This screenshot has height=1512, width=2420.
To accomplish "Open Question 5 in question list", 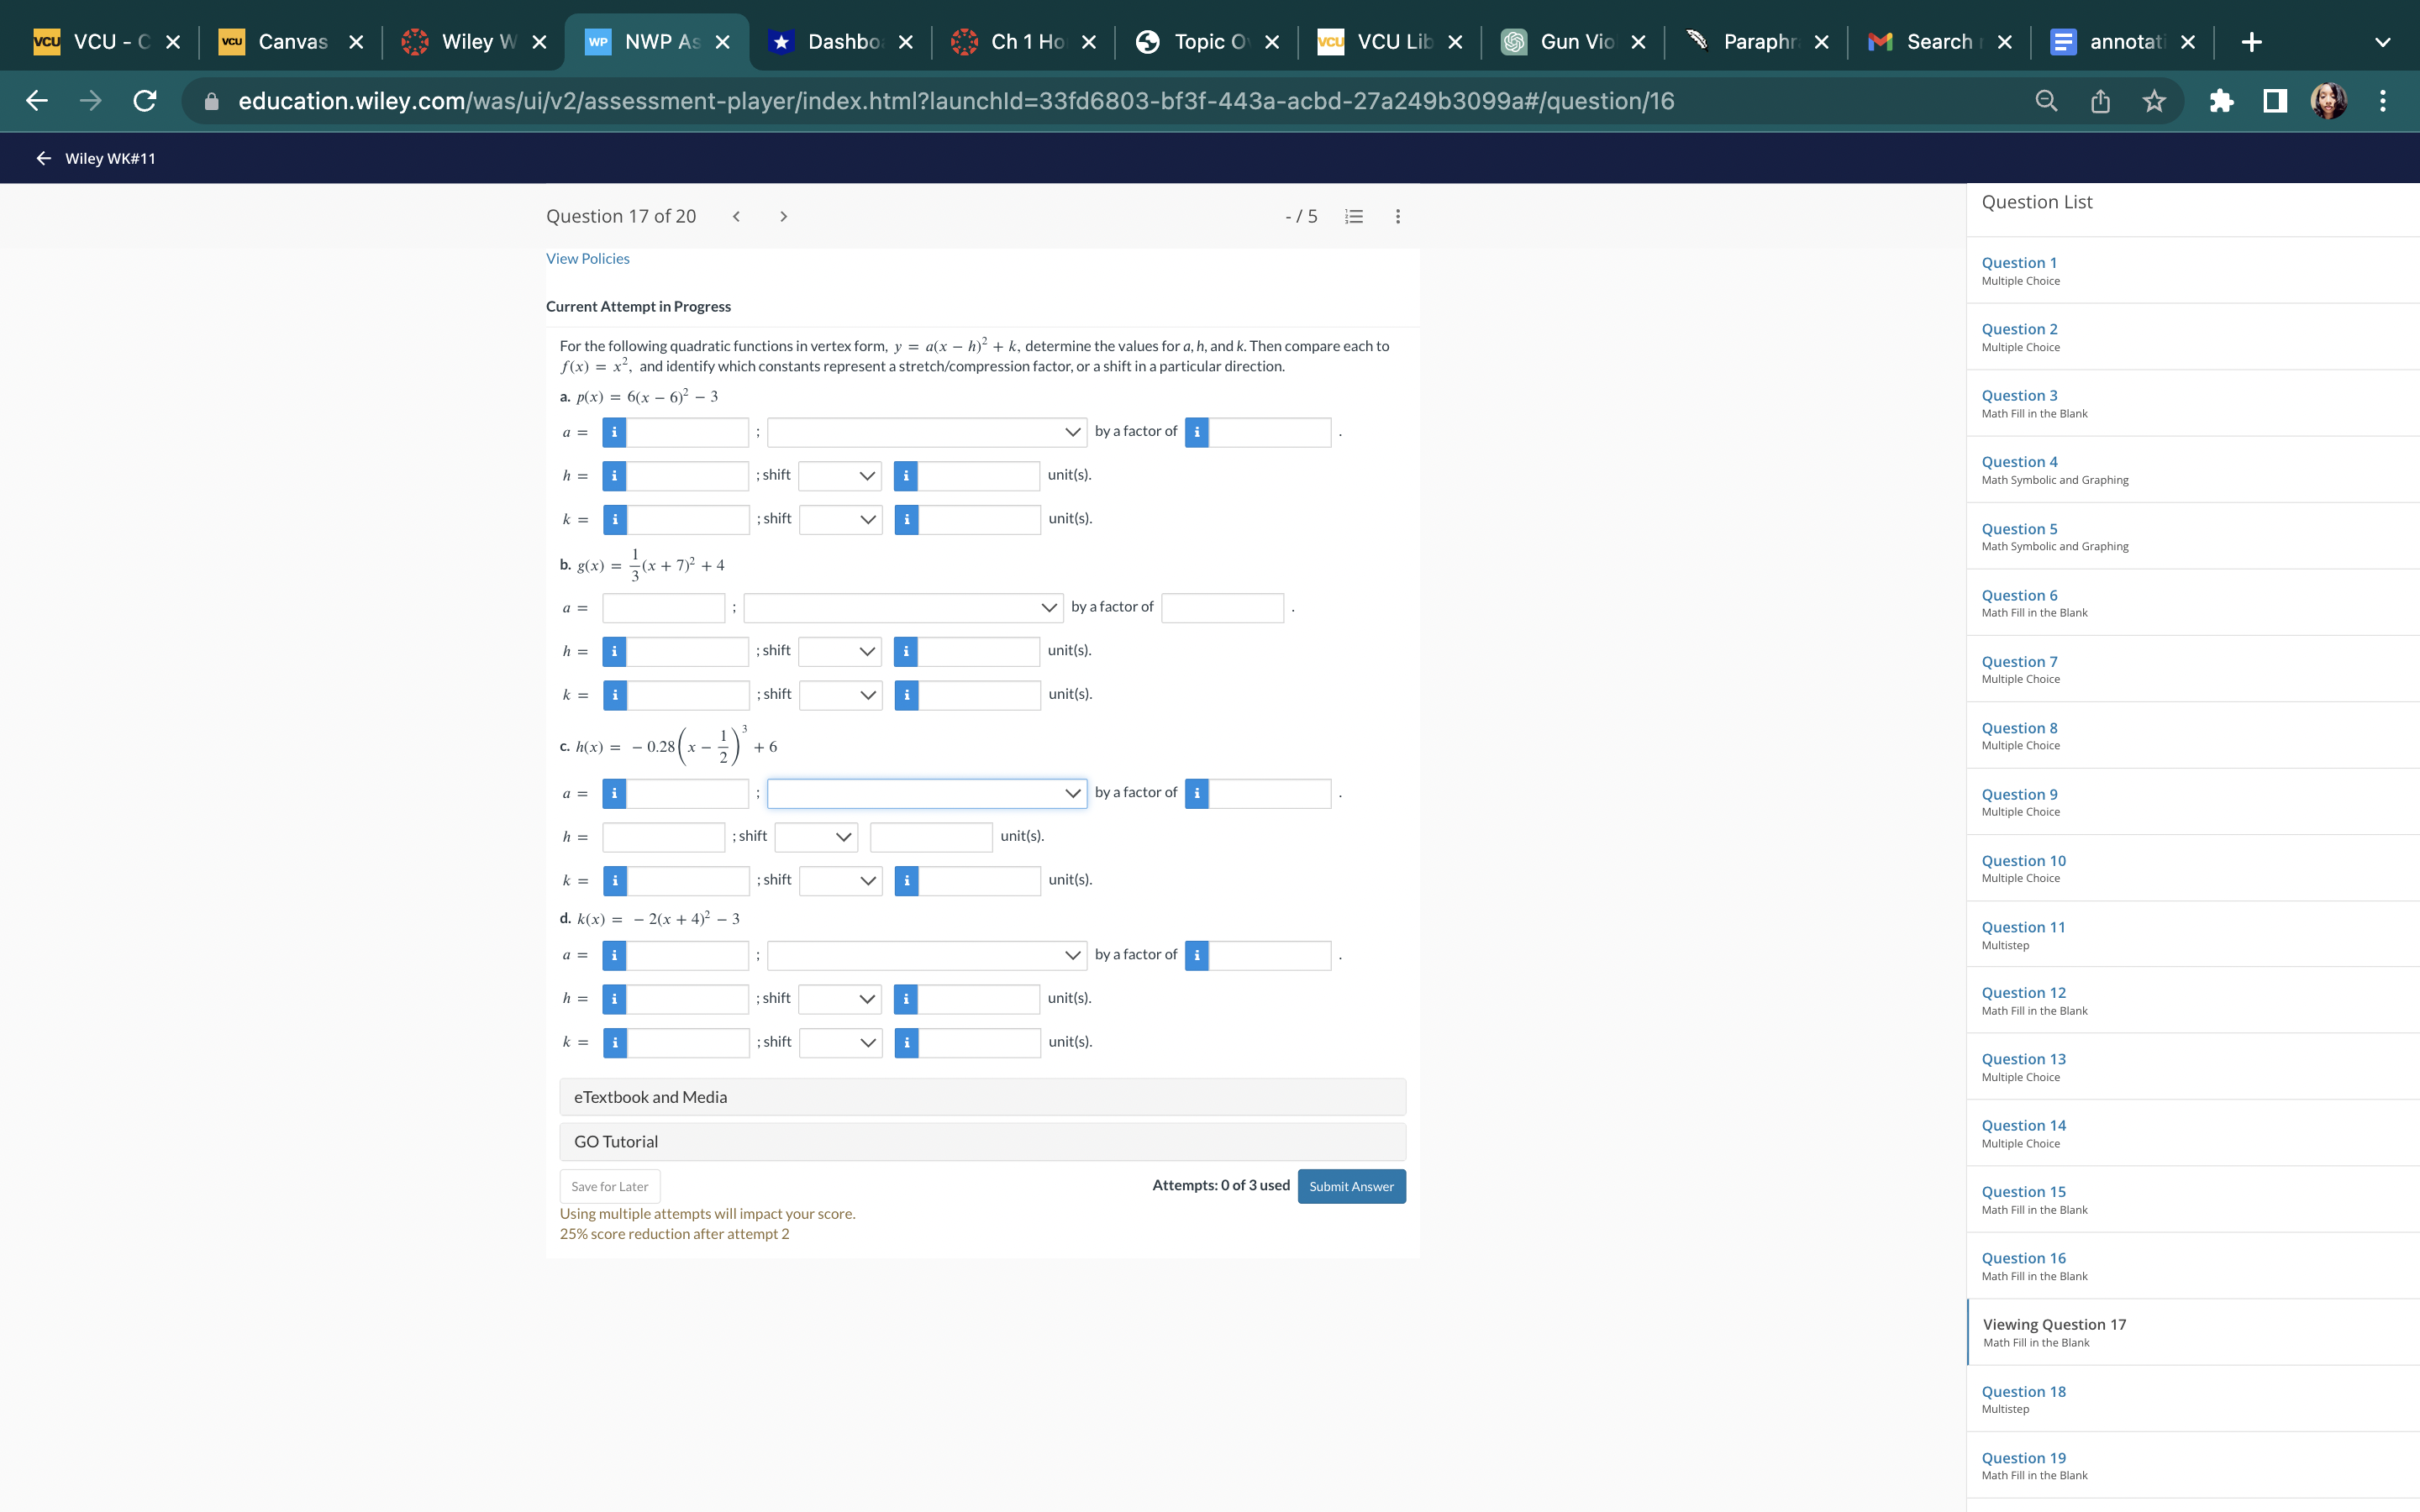I will 2019,529.
